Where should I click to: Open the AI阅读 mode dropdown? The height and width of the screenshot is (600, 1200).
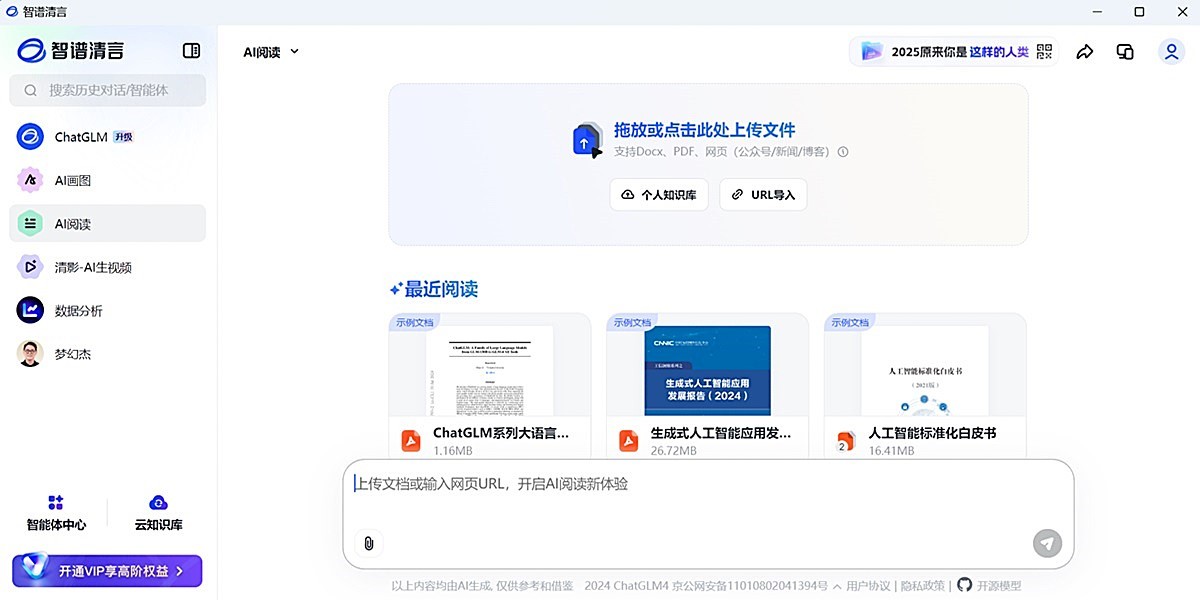coord(268,51)
